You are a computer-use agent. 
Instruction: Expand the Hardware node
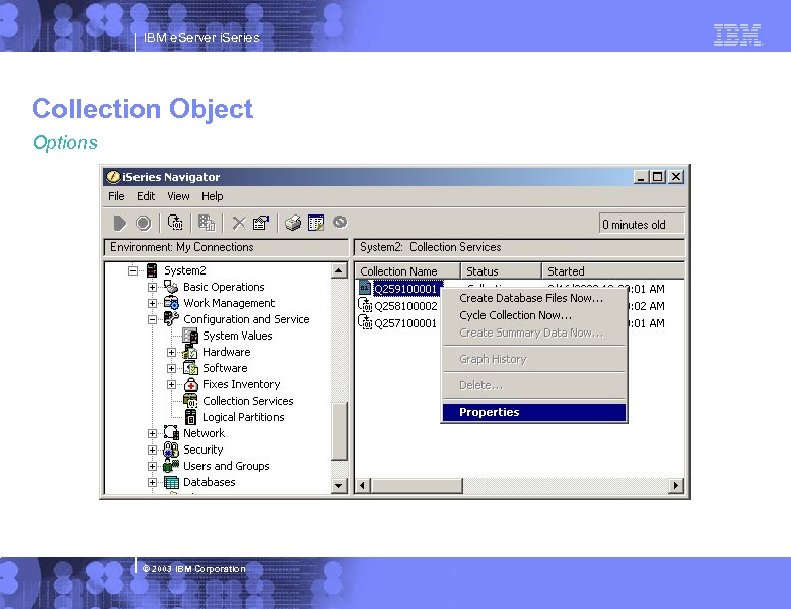point(172,352)
